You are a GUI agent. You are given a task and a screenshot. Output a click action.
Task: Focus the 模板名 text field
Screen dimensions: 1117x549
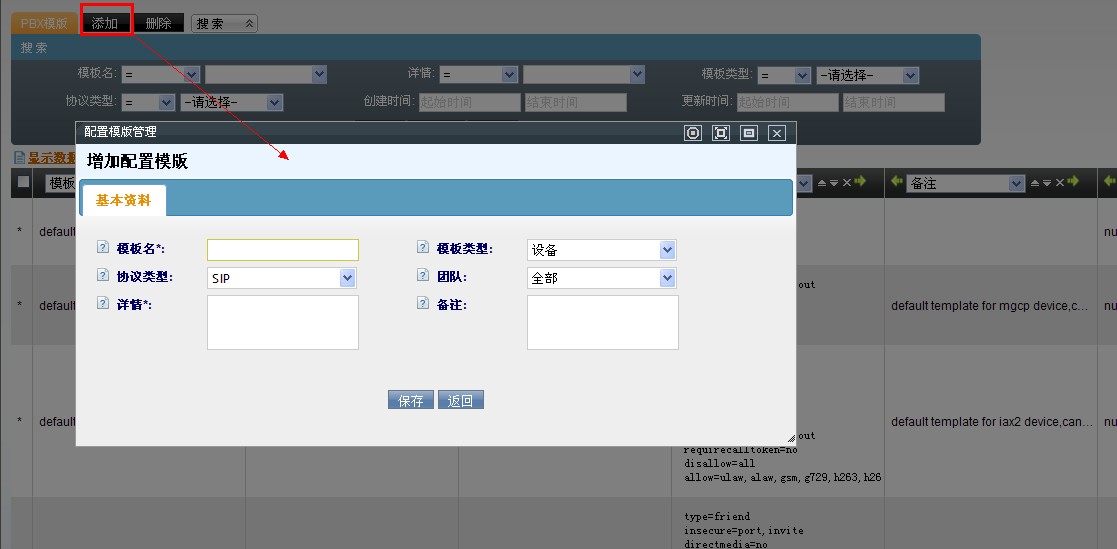click(282, 250)
